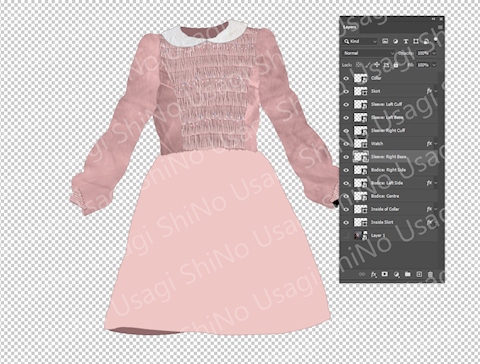The image size is (480, 364).
Task: Switch to the Layers tab
Action: 350,27
